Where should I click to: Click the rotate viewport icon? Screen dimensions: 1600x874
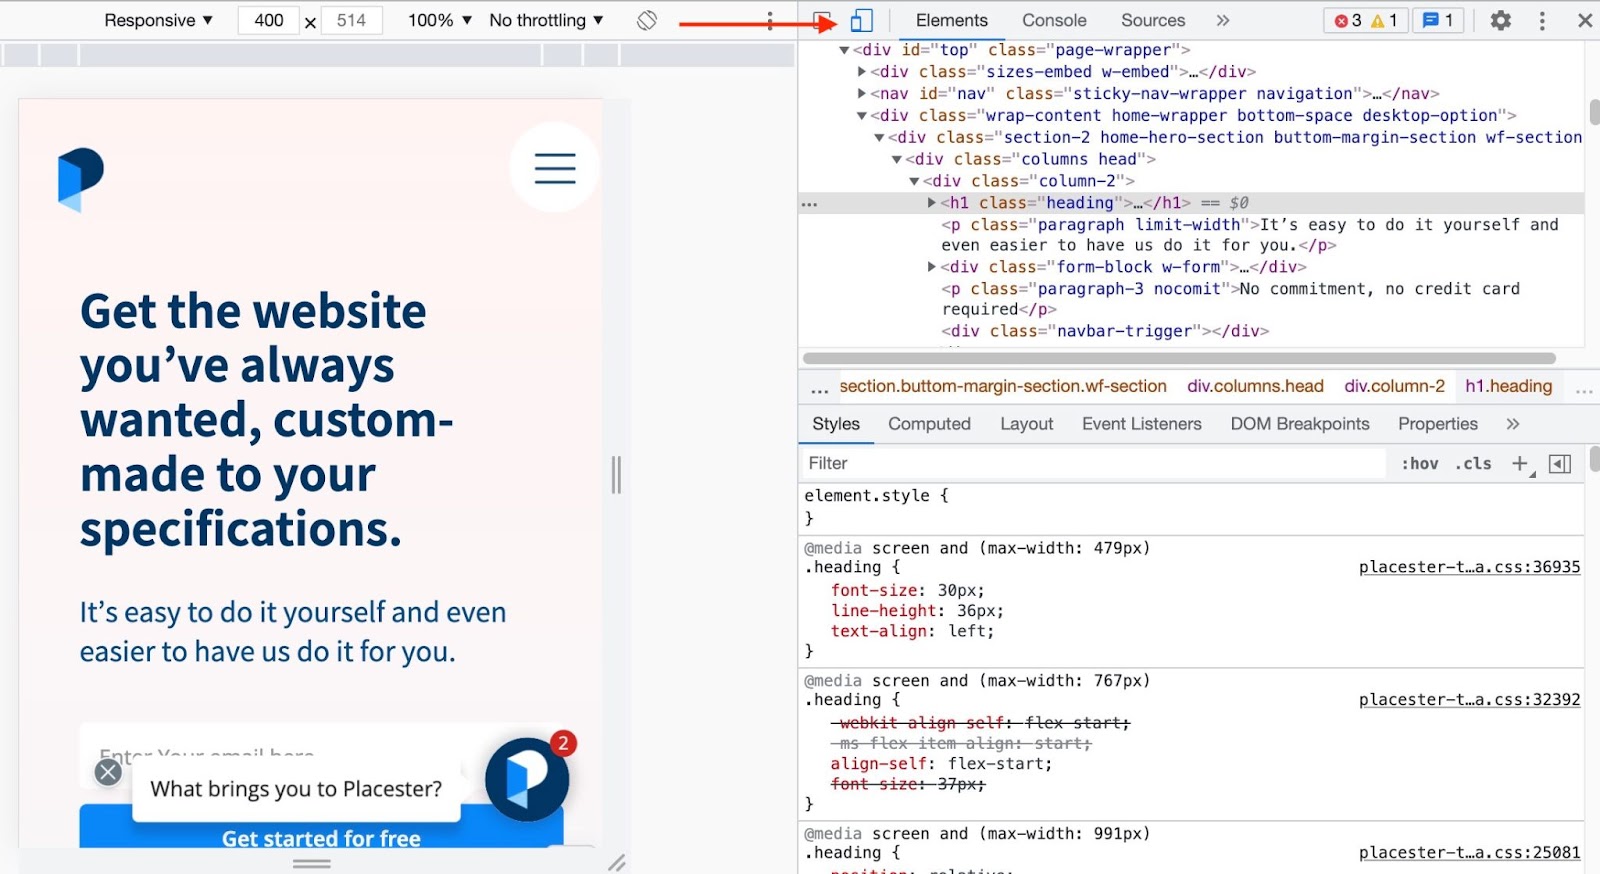coord(647,20)
